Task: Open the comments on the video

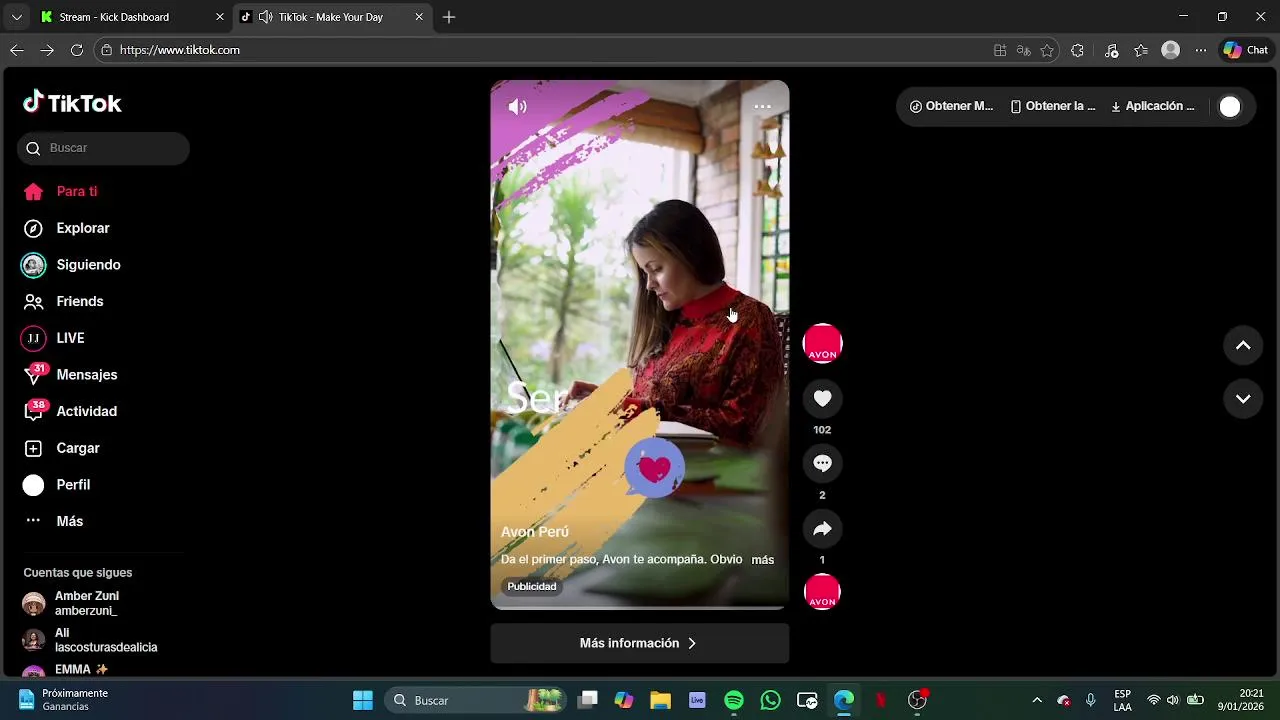Action: point(822,463)
